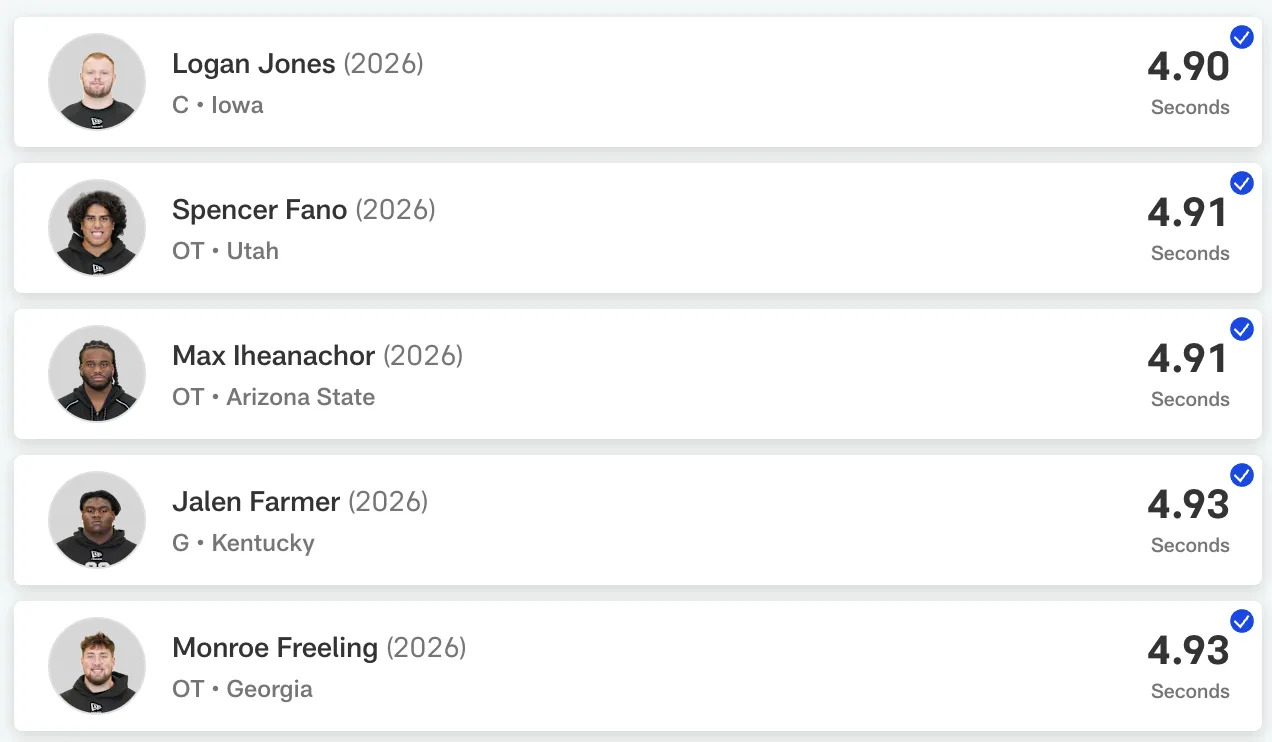Click Logan Jones's 4.90 seconds time
Viewport: 1272px width, 742px height.
click(1188, 67)
